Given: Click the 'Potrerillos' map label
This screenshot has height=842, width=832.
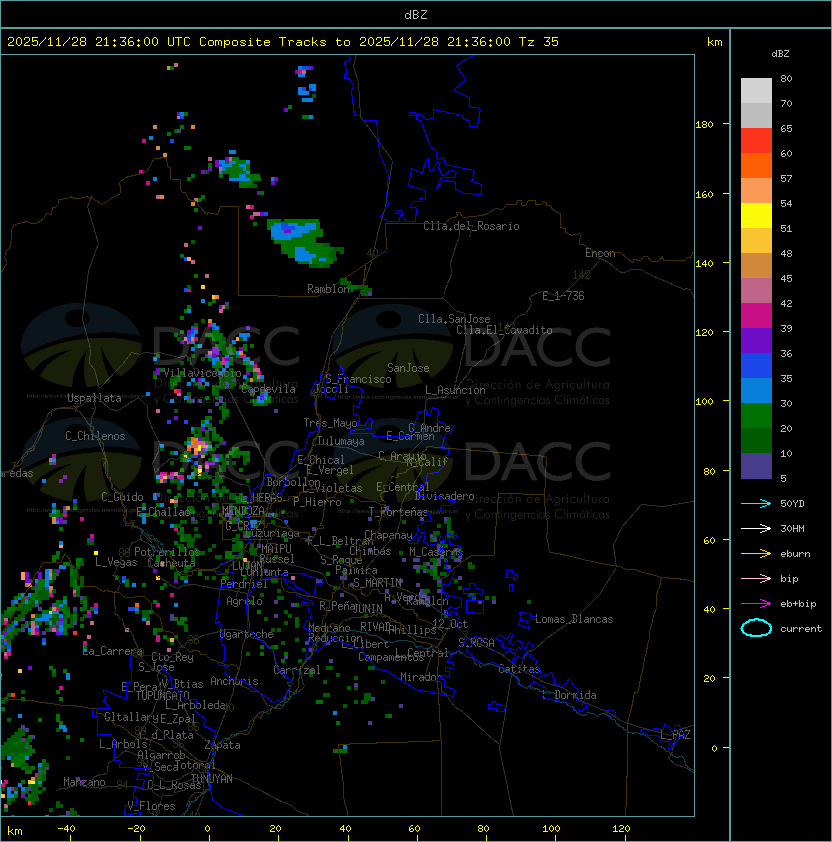Looking at the screenshot, I should tap(167, 551).
